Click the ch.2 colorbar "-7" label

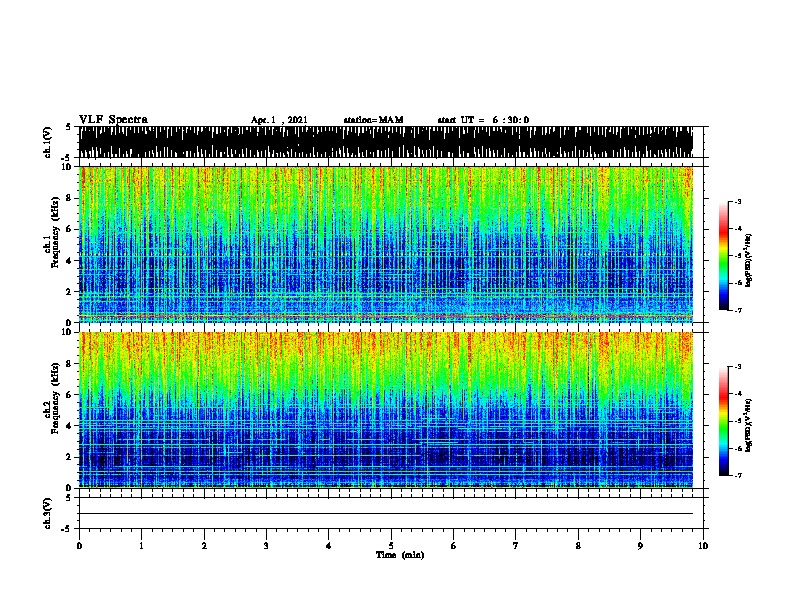737,475
